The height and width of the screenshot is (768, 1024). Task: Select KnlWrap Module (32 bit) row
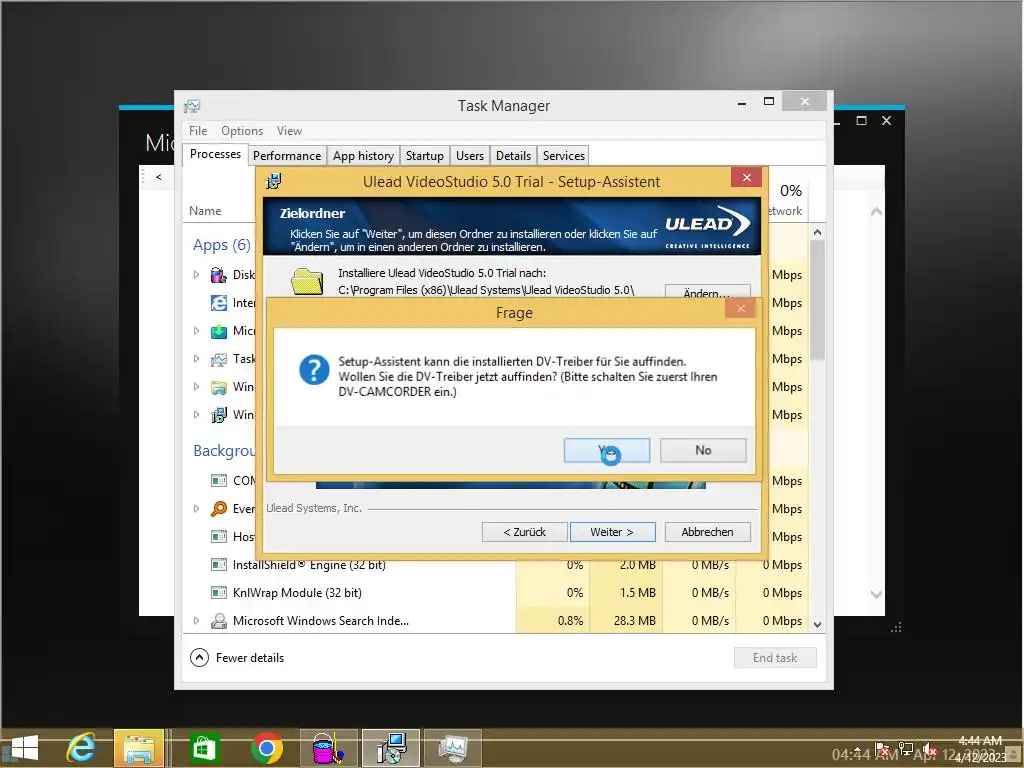click(495, 592)
